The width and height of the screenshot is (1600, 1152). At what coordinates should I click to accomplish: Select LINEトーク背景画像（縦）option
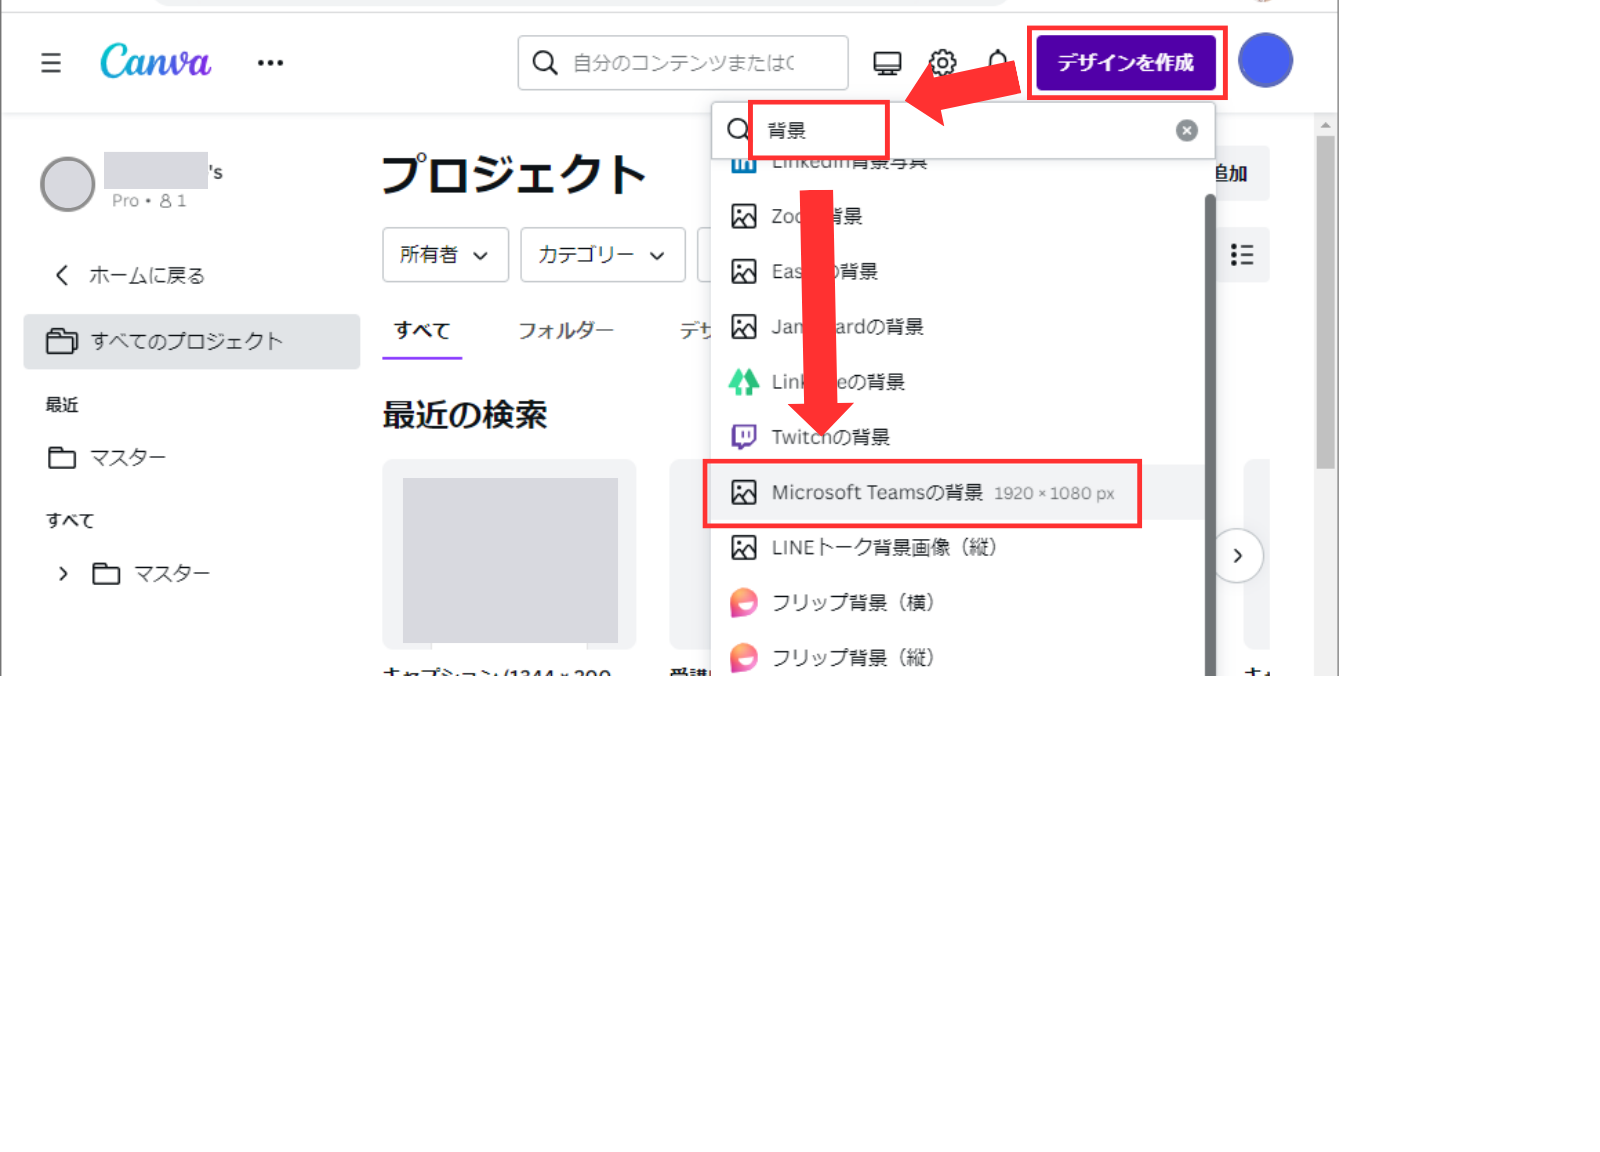coord(883,547)
